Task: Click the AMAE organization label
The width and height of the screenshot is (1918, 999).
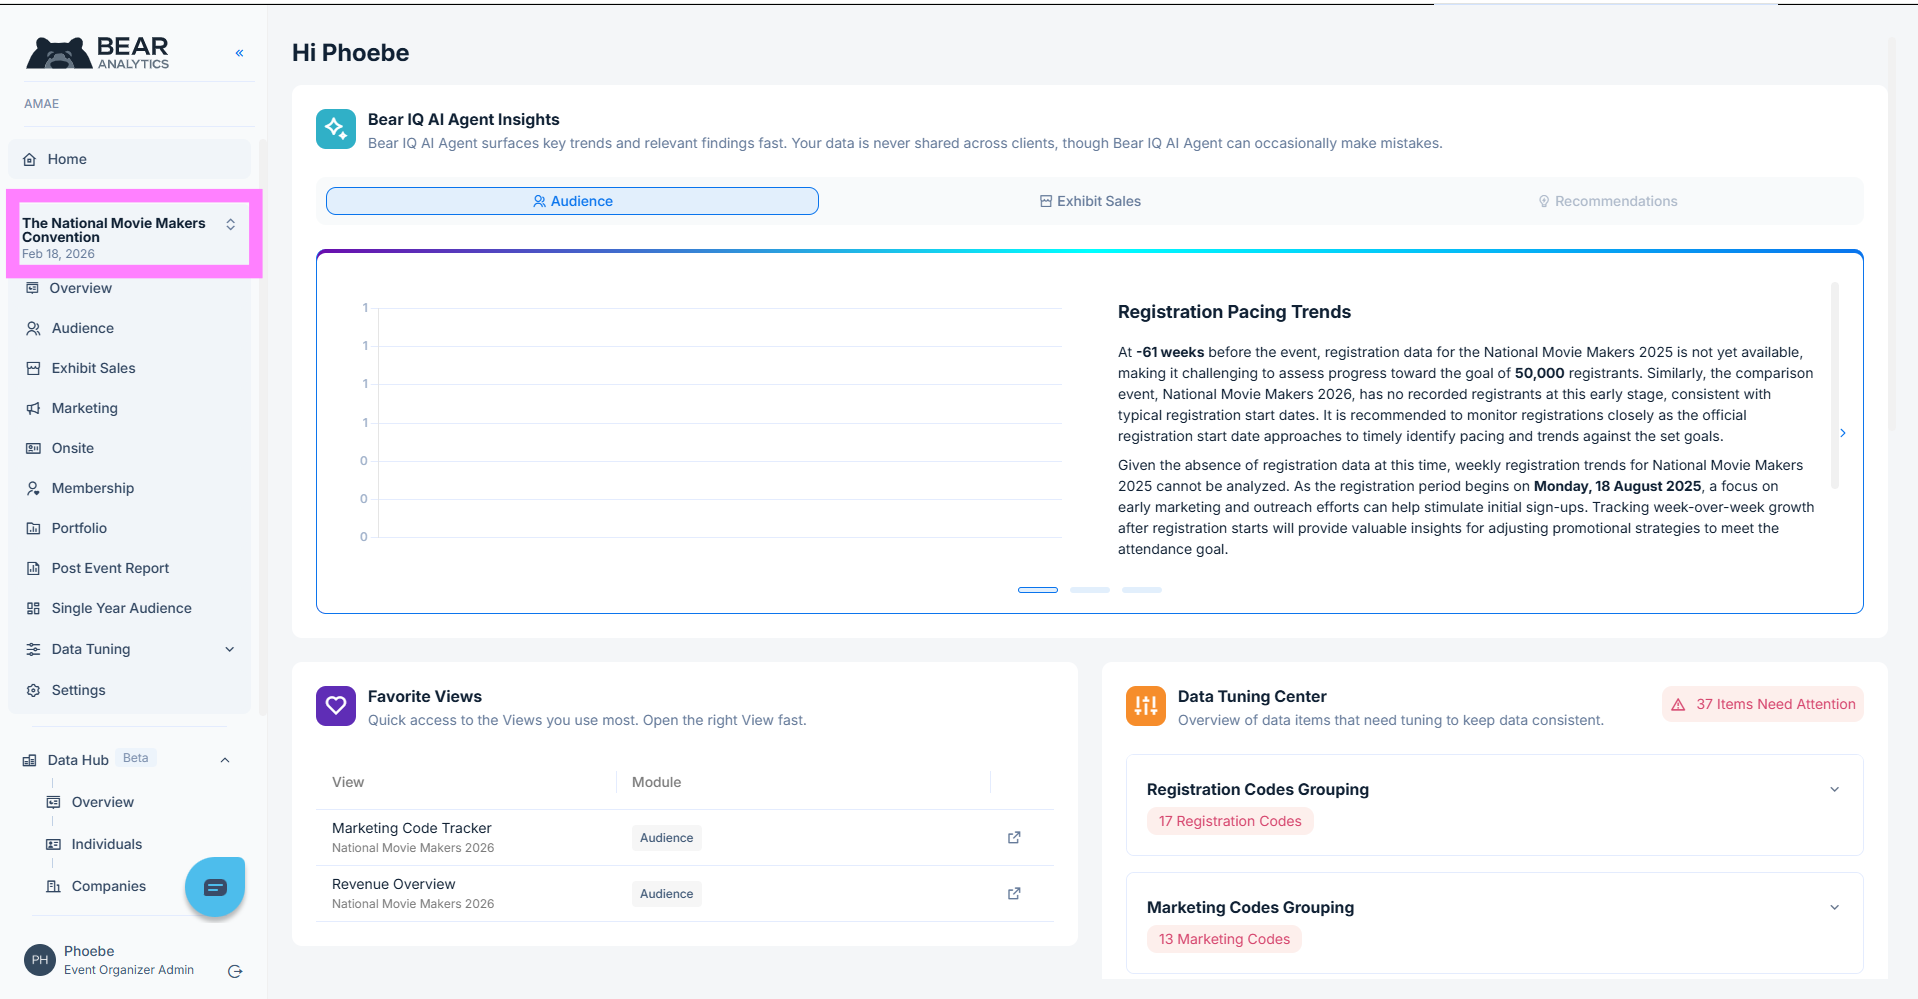Action: (42, 104)
